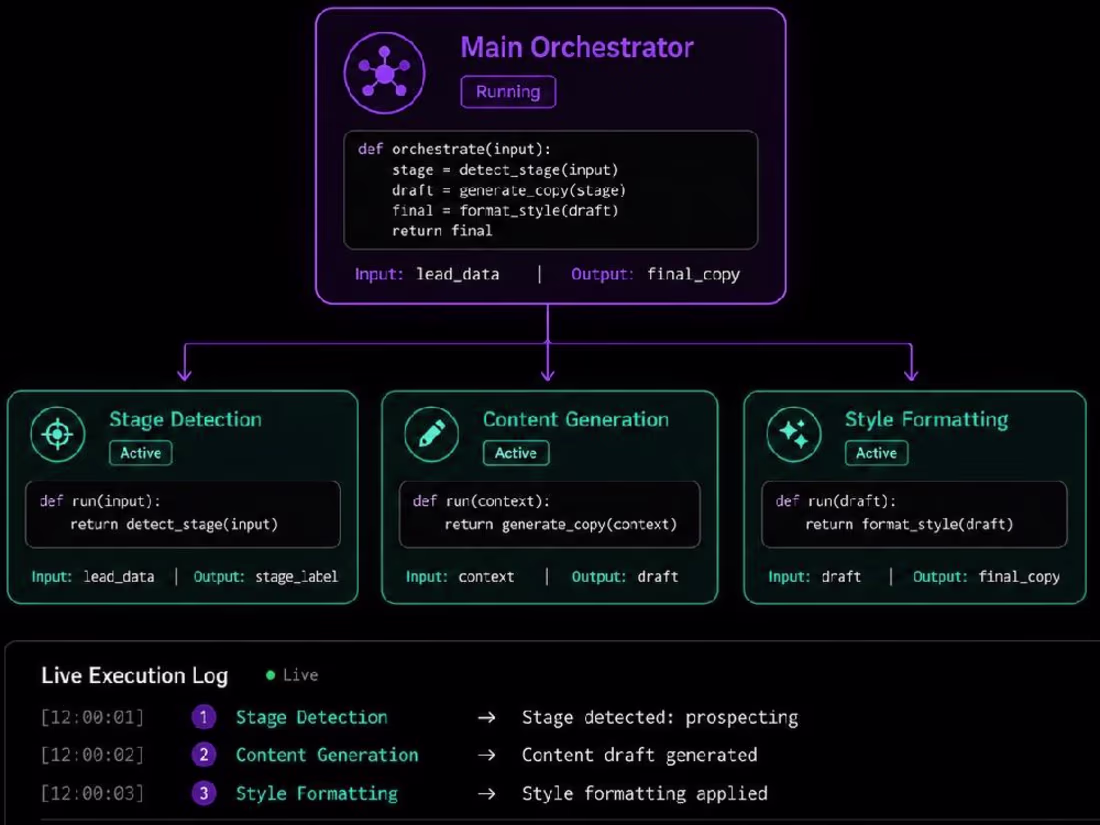Click lead_data input in Stage Detection card

pyautogui.click(x=119, y=577)
